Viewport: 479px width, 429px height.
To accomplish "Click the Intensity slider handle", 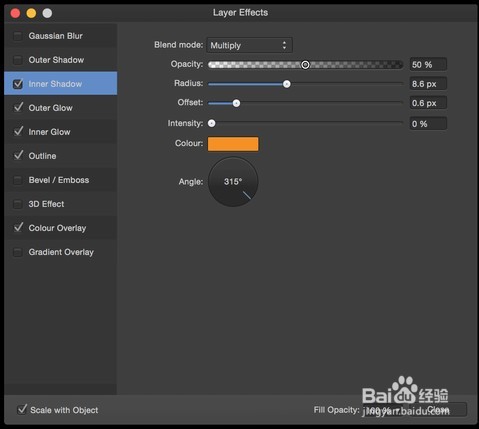I will [211, 124].
